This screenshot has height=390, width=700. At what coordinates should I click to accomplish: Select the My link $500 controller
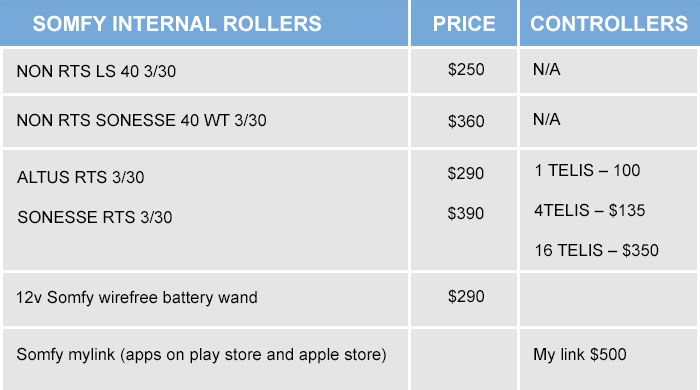[x=579, y=355]
